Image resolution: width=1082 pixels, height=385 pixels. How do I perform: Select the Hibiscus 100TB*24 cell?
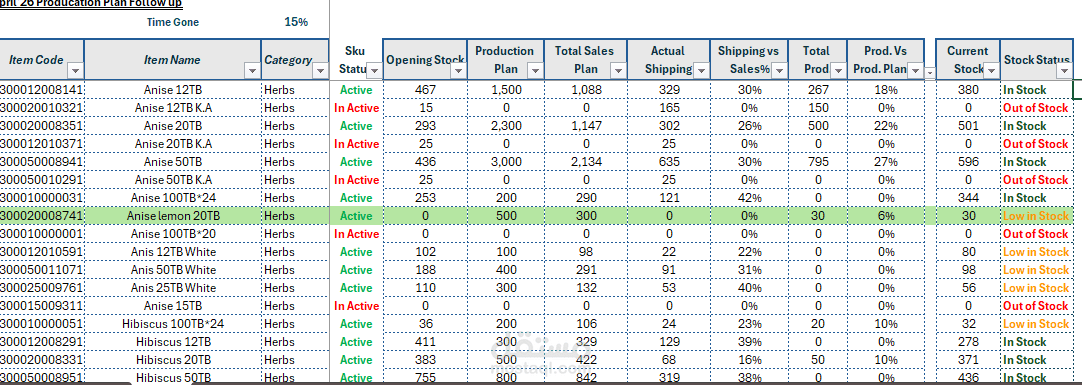pyautogui.click(x=173, y=324)
